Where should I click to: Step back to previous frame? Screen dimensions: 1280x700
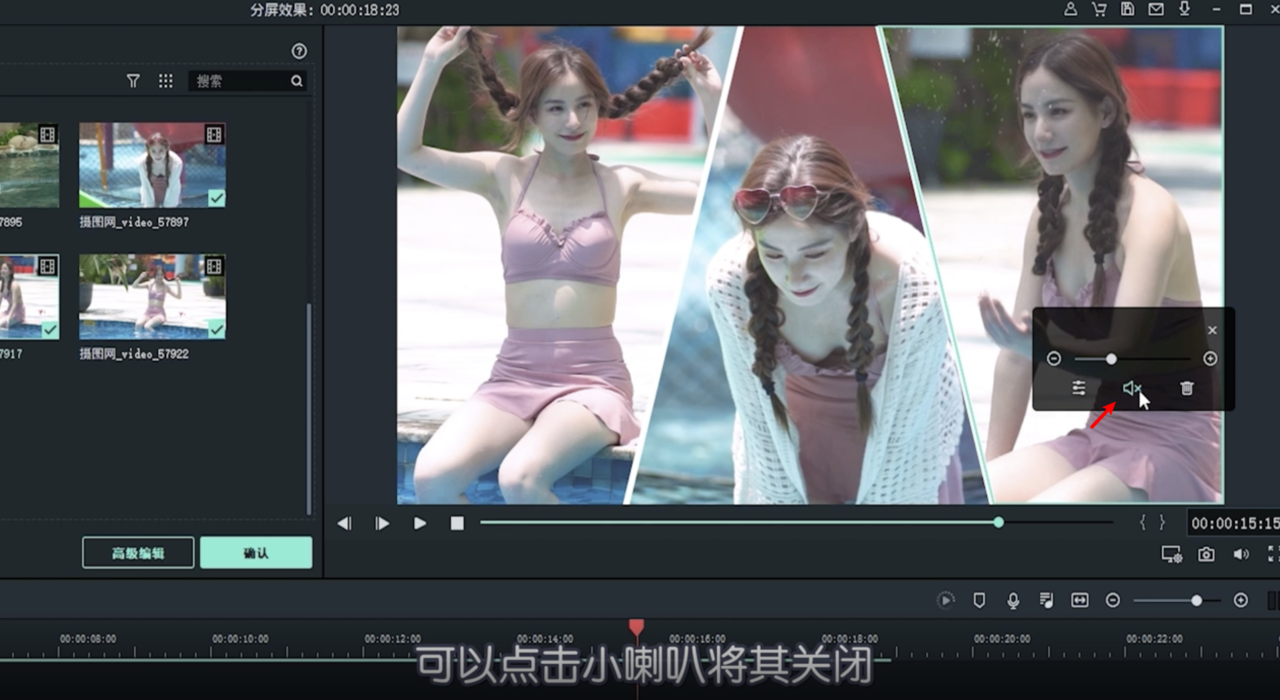pyautogui.click(x=344, y=523)
